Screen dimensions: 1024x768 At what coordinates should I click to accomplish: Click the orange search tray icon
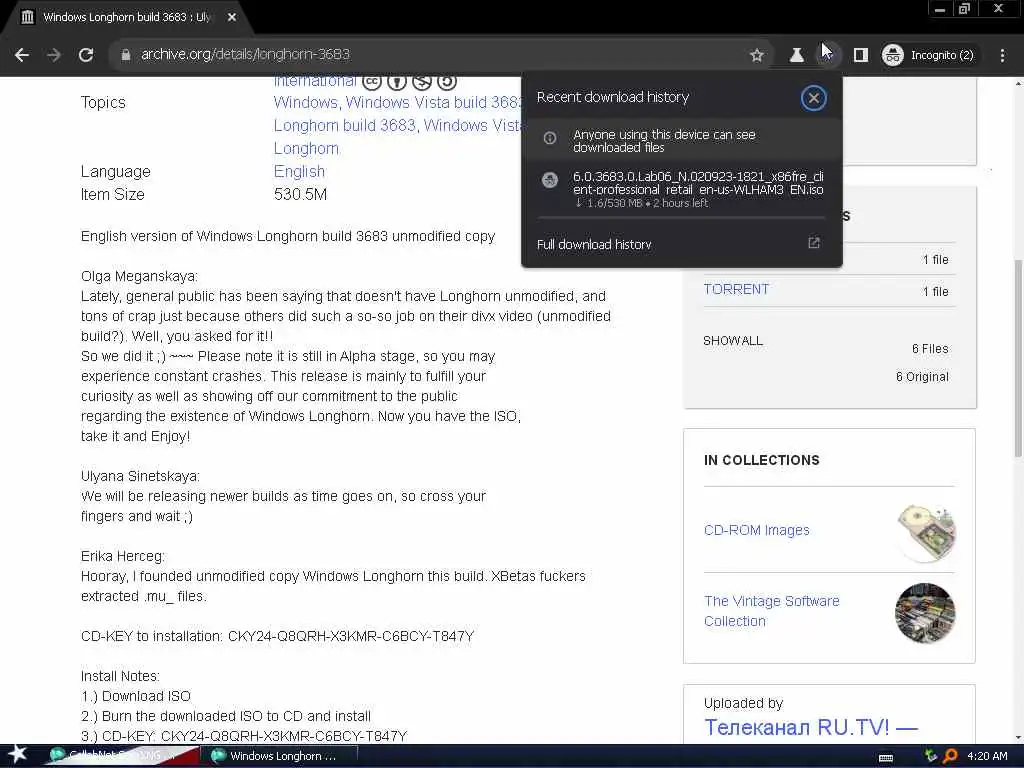click(x=950, y=756)
